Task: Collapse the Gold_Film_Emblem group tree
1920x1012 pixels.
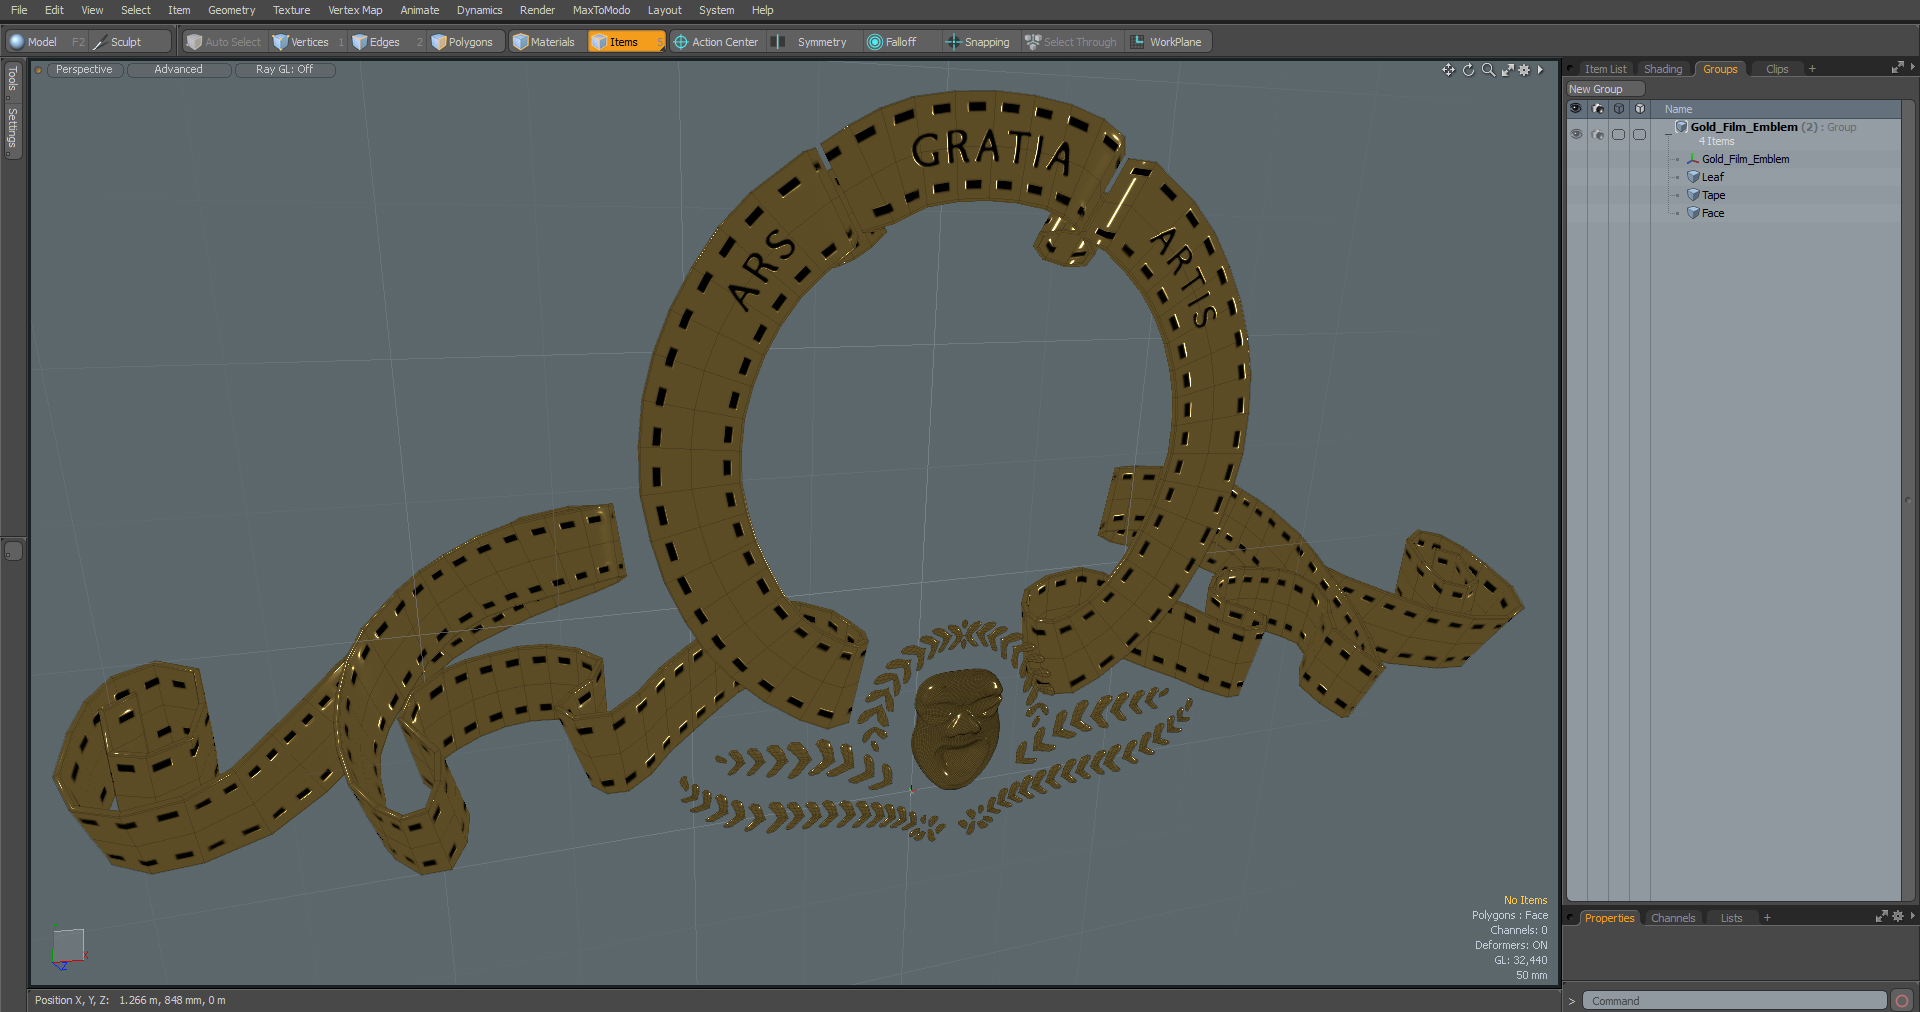Action: [x=1667, y=134]
